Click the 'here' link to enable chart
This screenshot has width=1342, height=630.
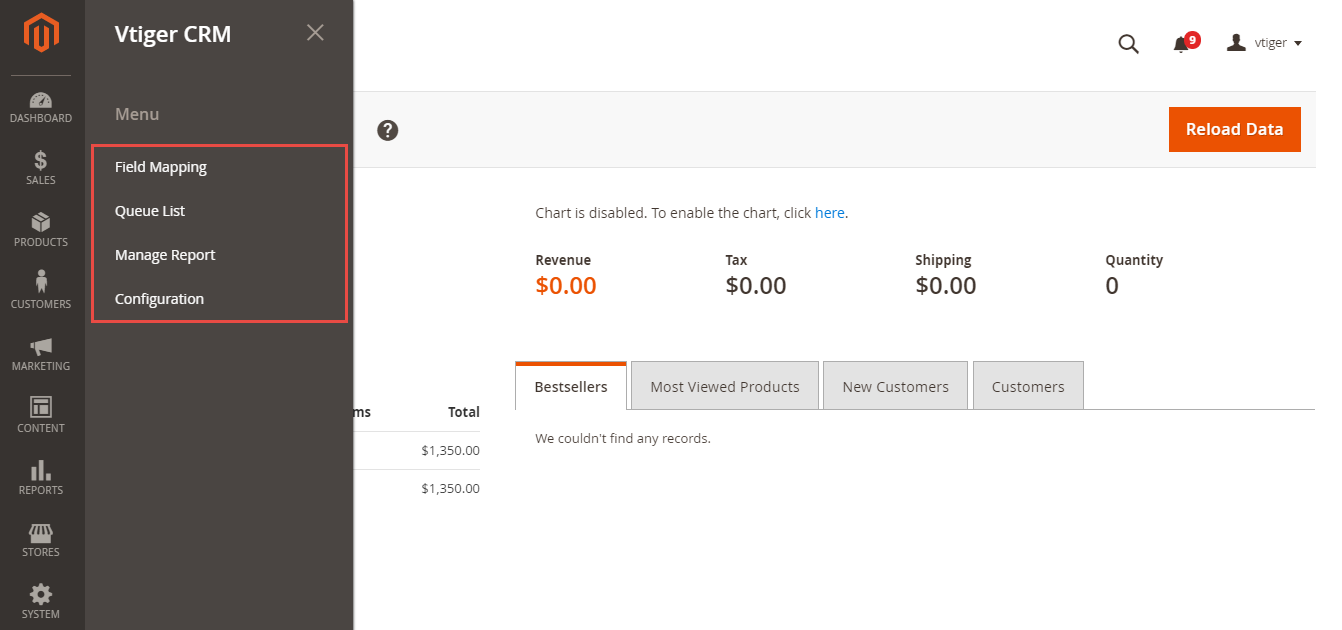coord(829,213)
